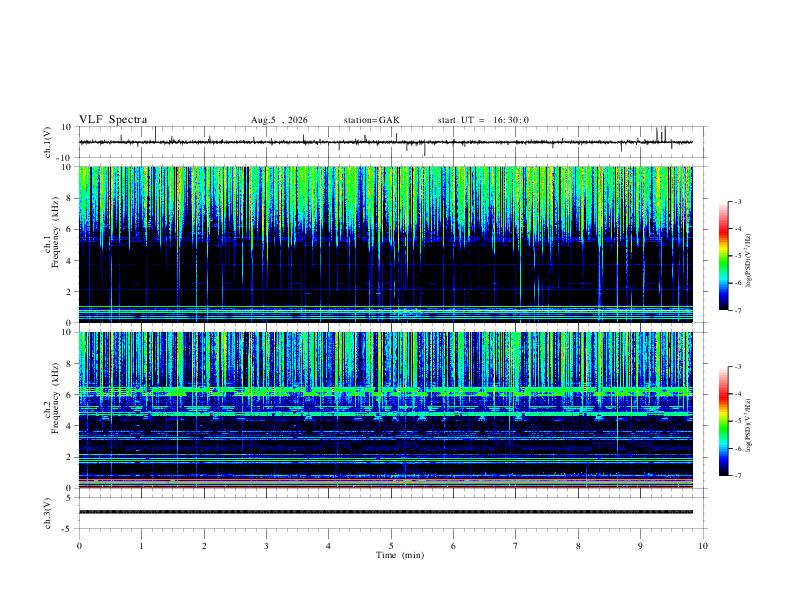The height and width of the screenshot is (612, 792).
Task: Click the 0 minute tick on the time axis
Action: 79,546
